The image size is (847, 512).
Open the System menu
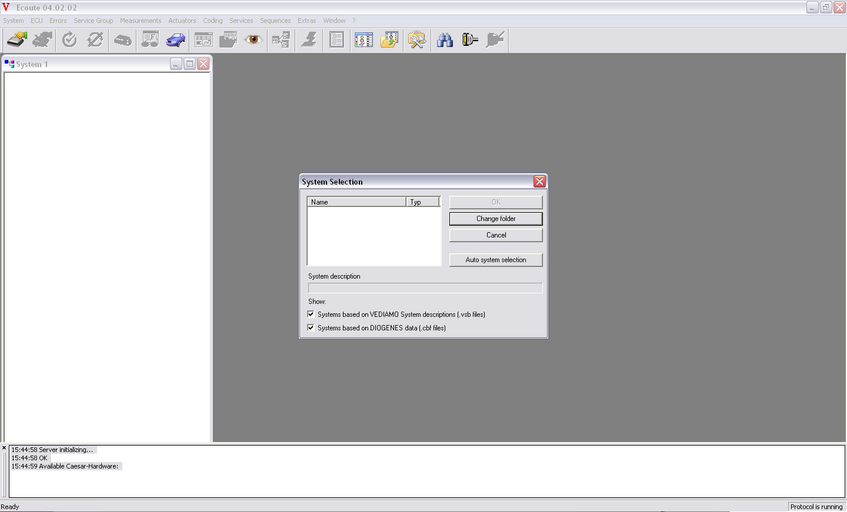13,20
